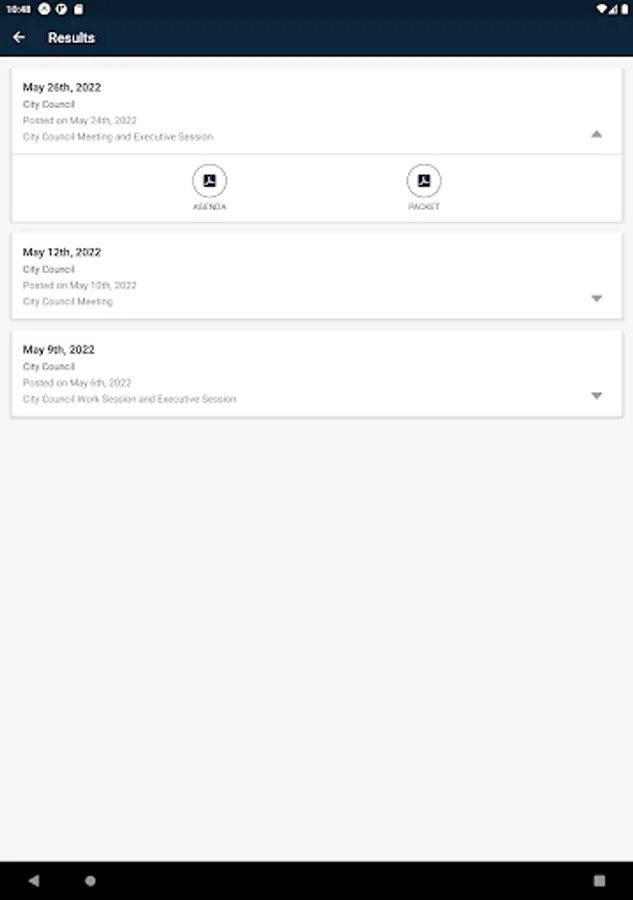This screenshot has height=900, width=633.
Task: Tap the Results page title
Action: [72, 38]
